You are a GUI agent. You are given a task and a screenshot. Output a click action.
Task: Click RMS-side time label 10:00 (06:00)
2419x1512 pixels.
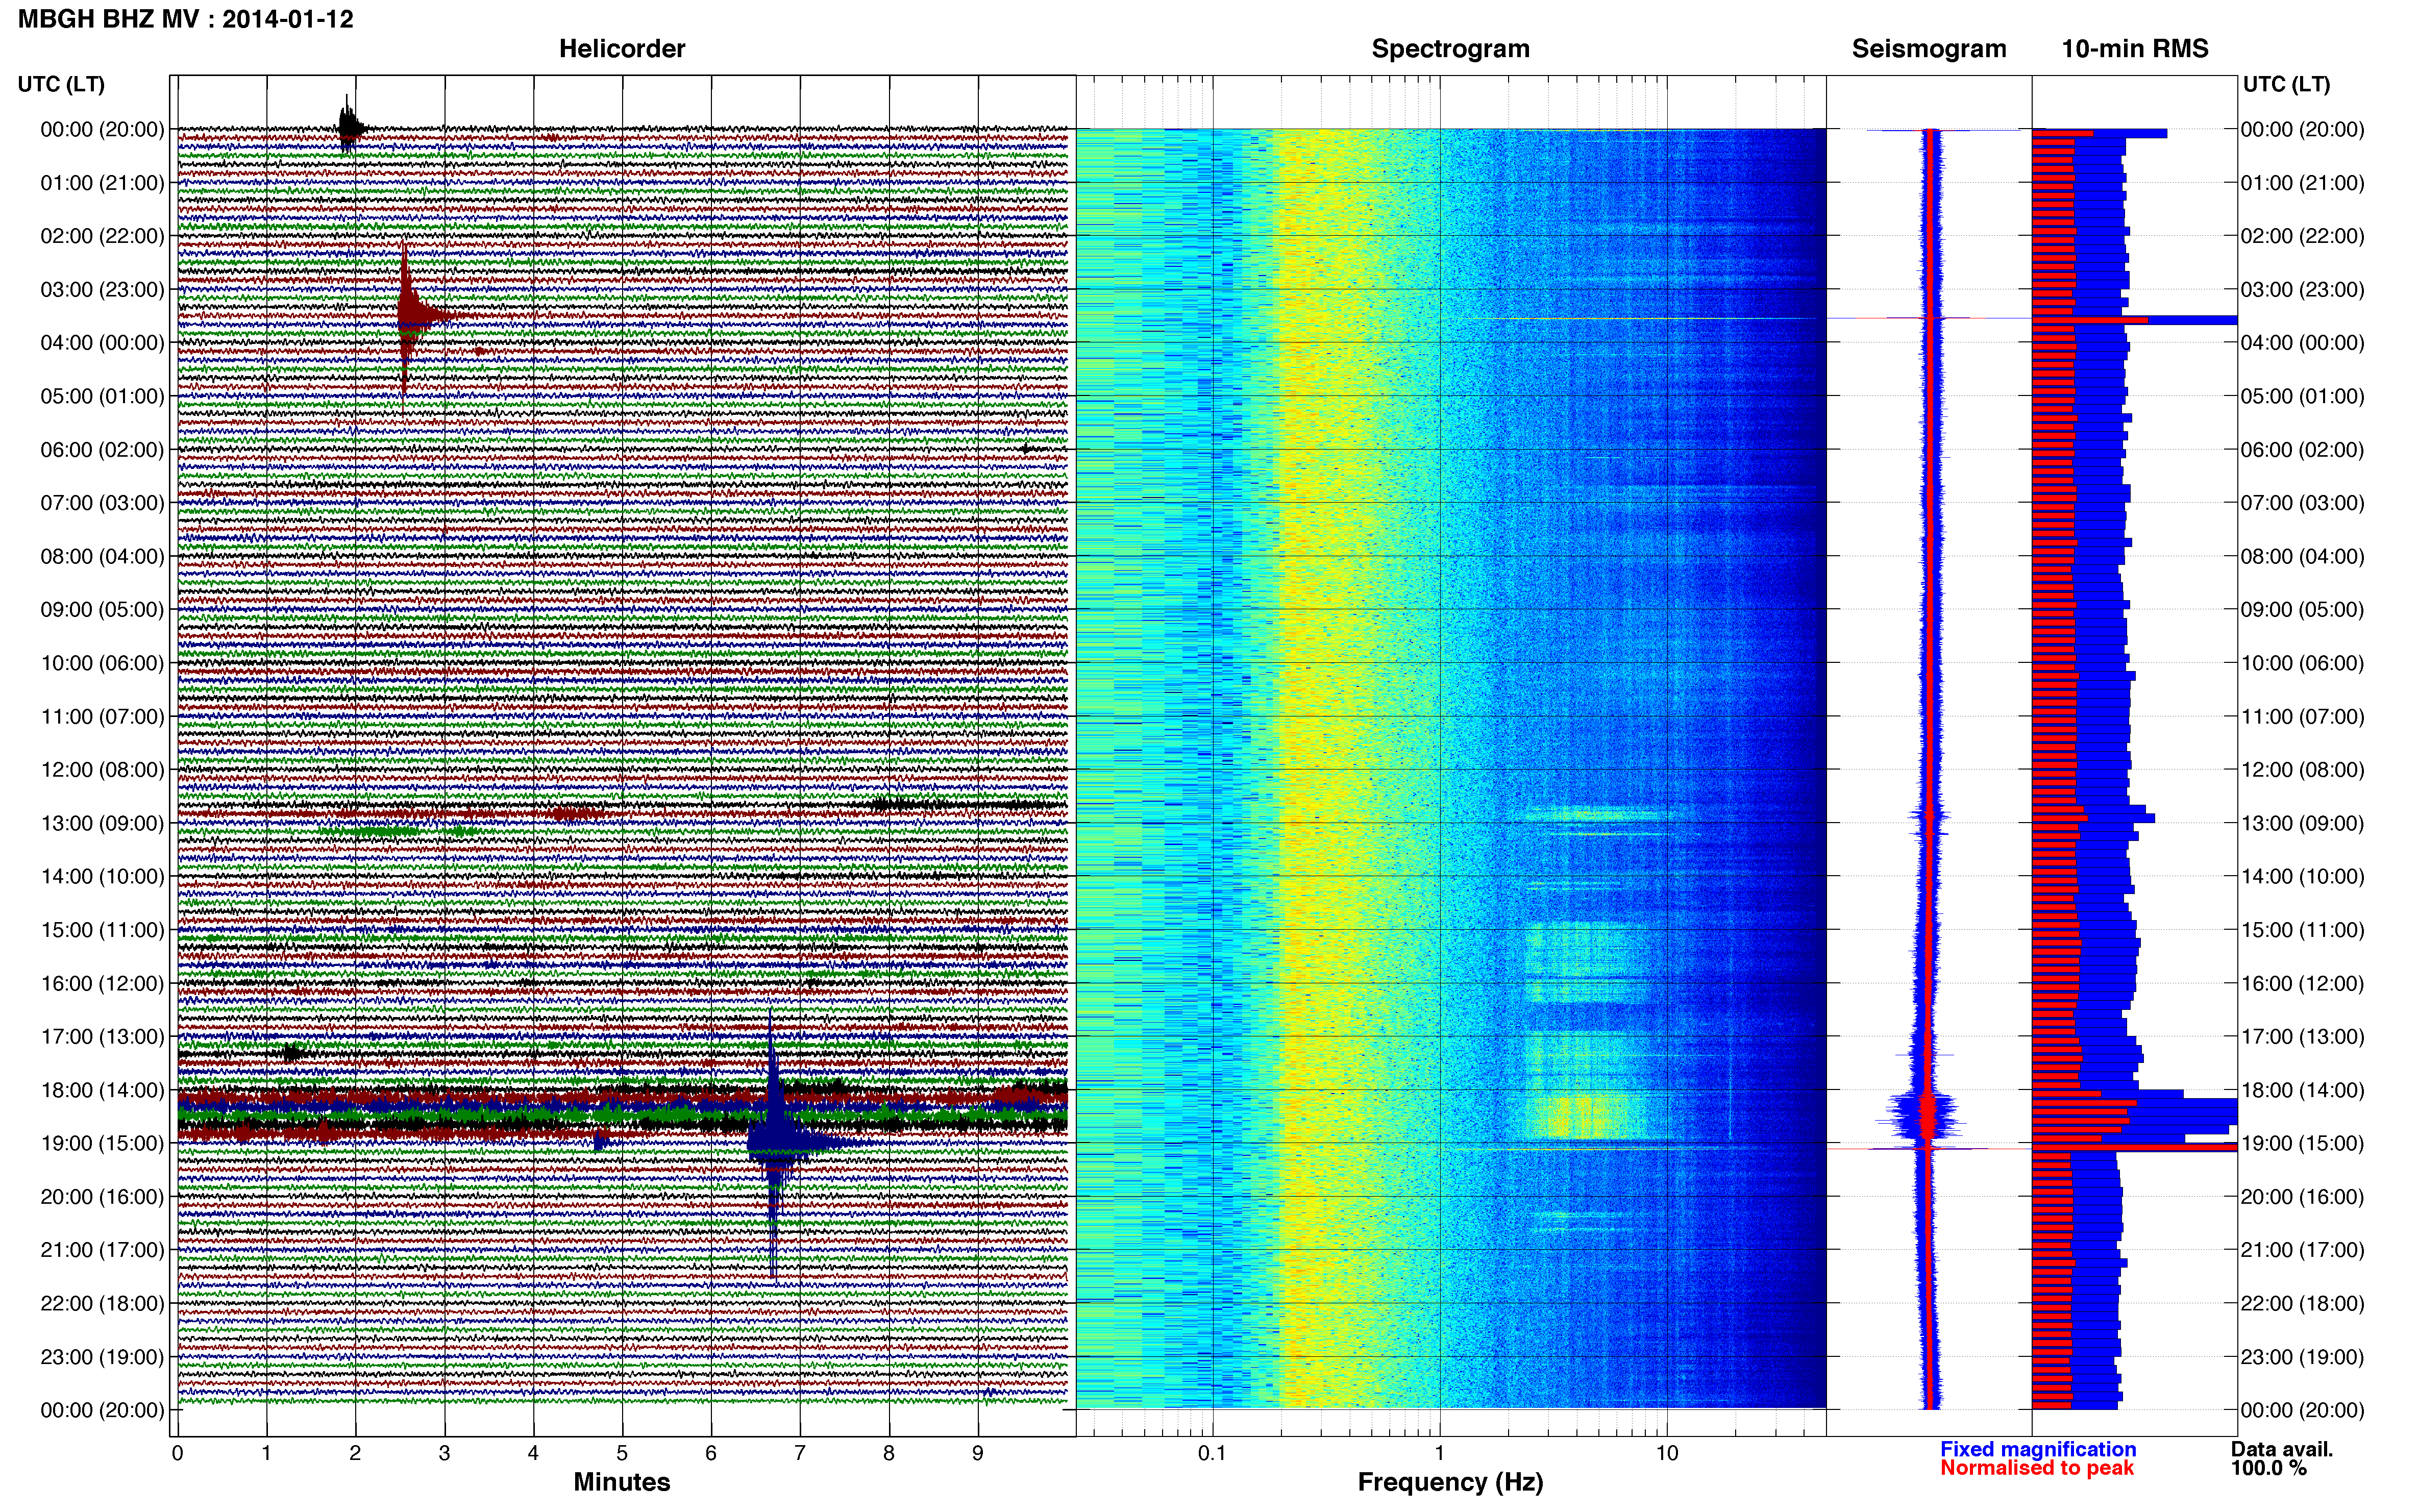tap(2302, 663)
